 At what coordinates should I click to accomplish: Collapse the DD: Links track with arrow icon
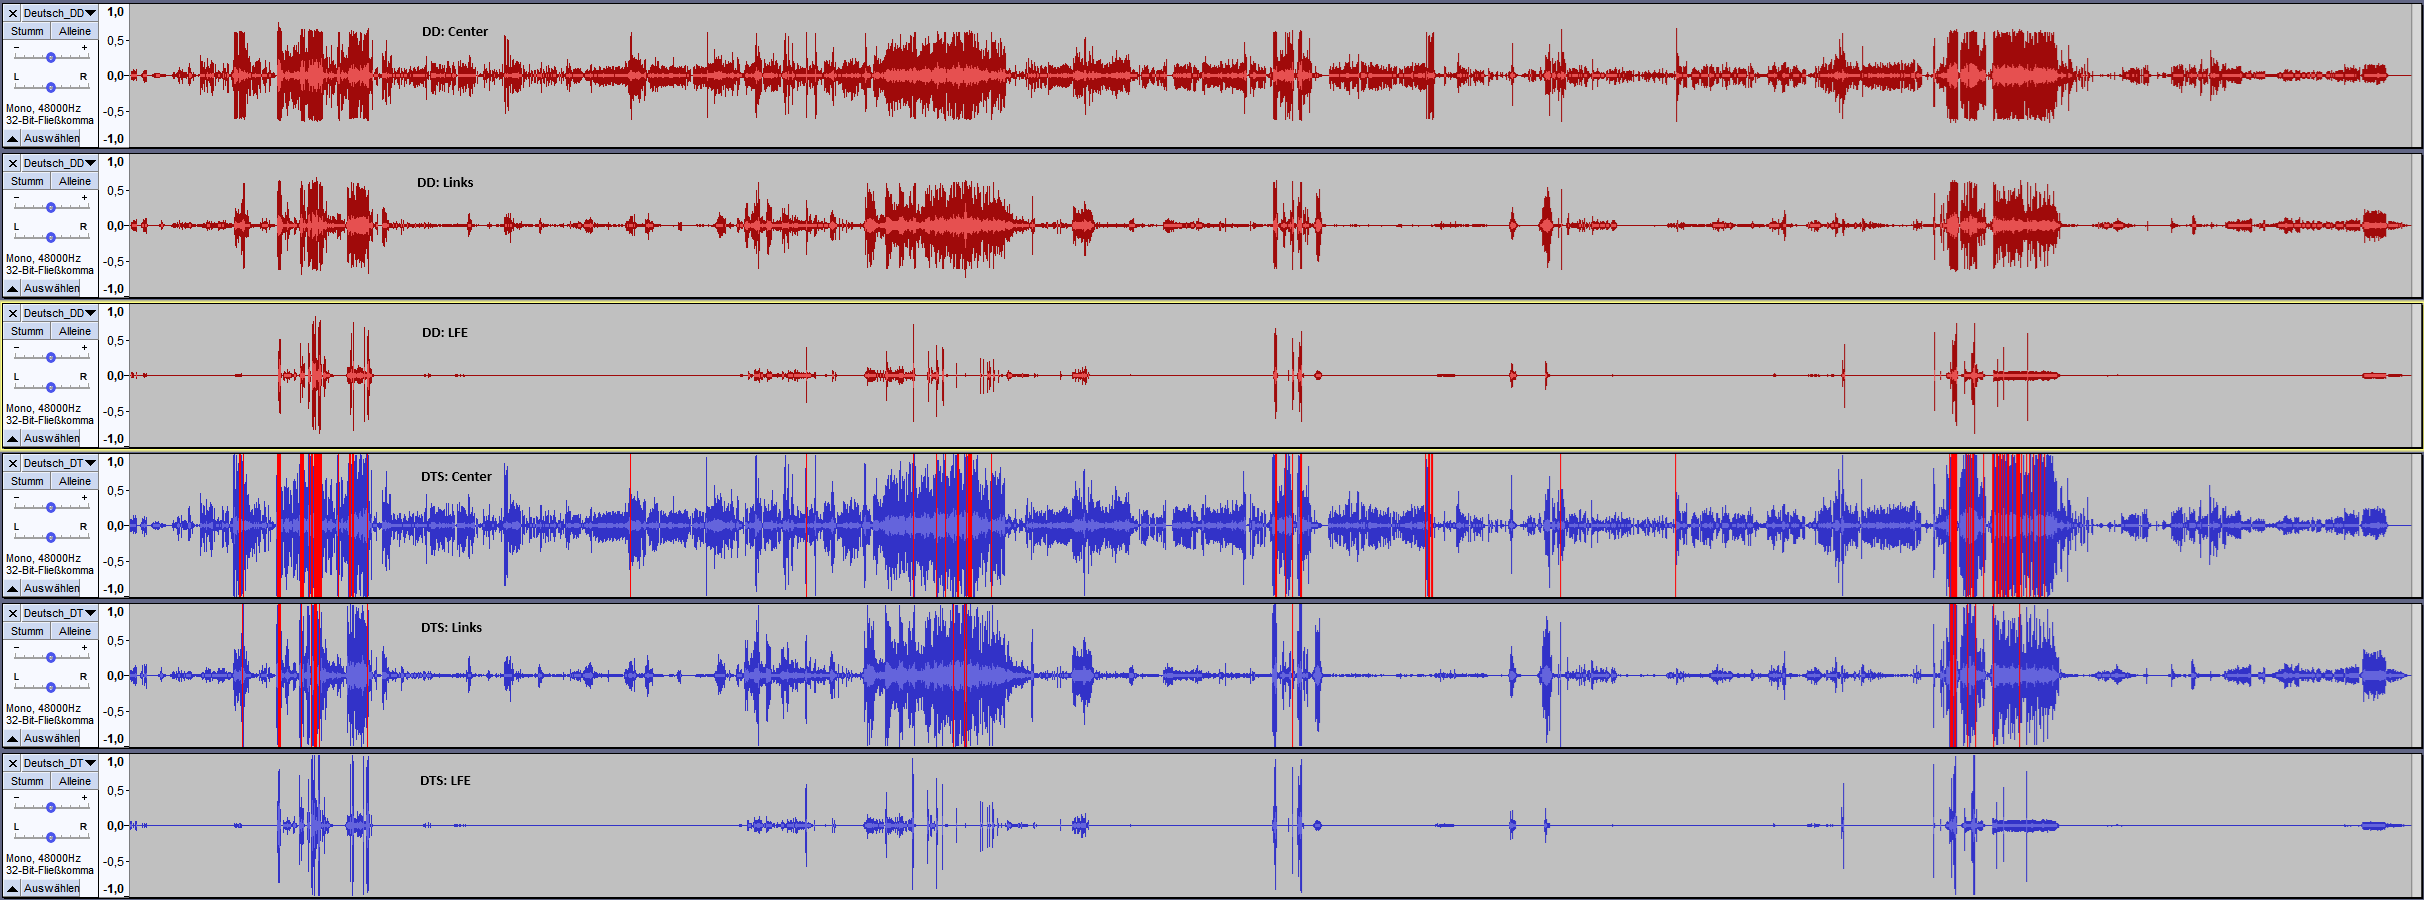(x=12, y=289)
